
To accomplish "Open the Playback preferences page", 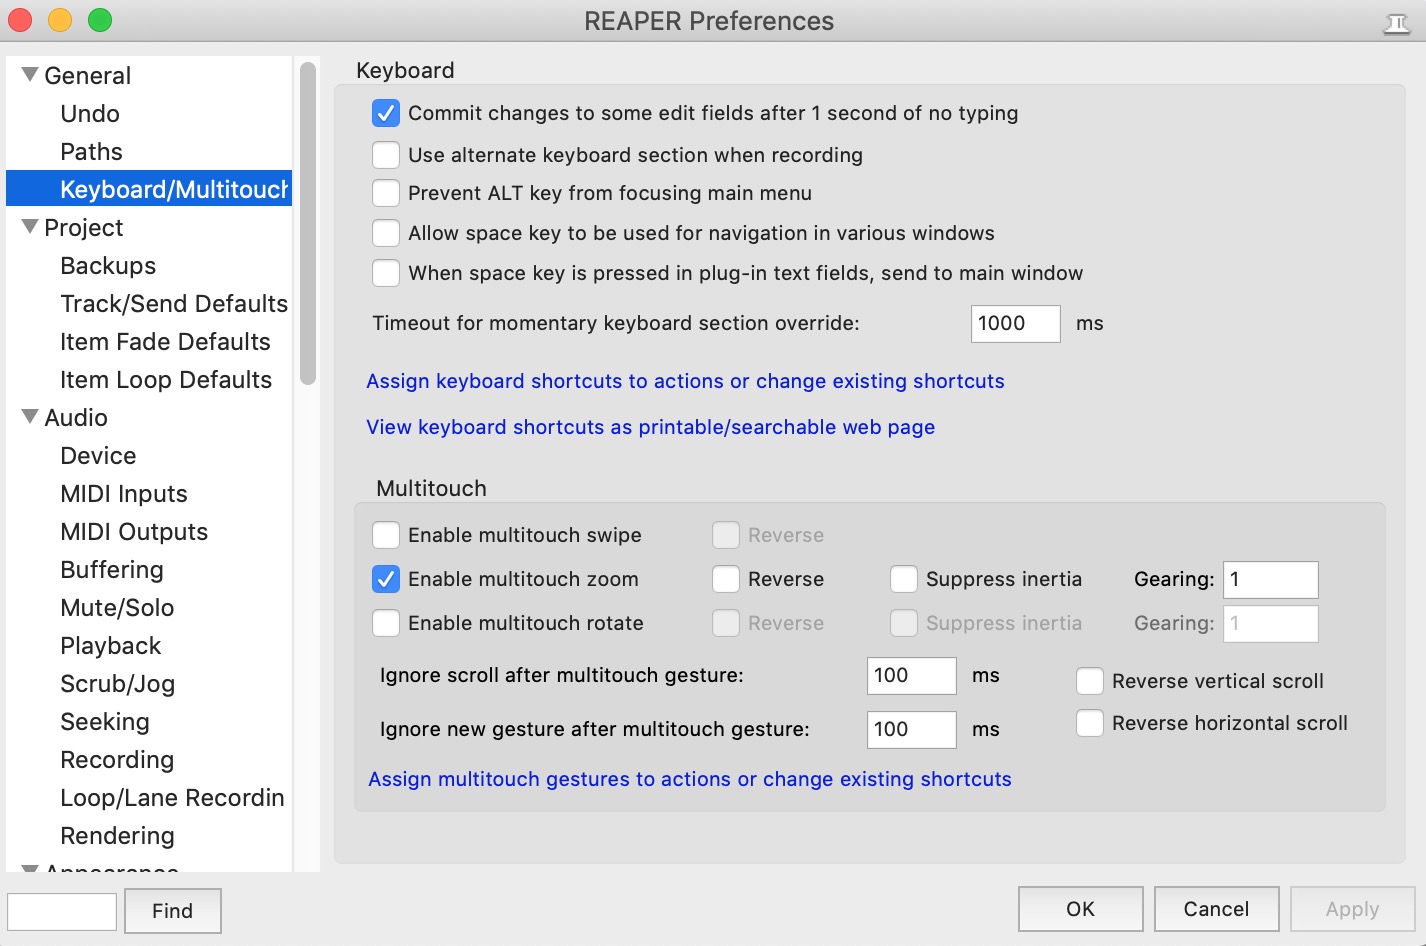I will tap(111, 646).
